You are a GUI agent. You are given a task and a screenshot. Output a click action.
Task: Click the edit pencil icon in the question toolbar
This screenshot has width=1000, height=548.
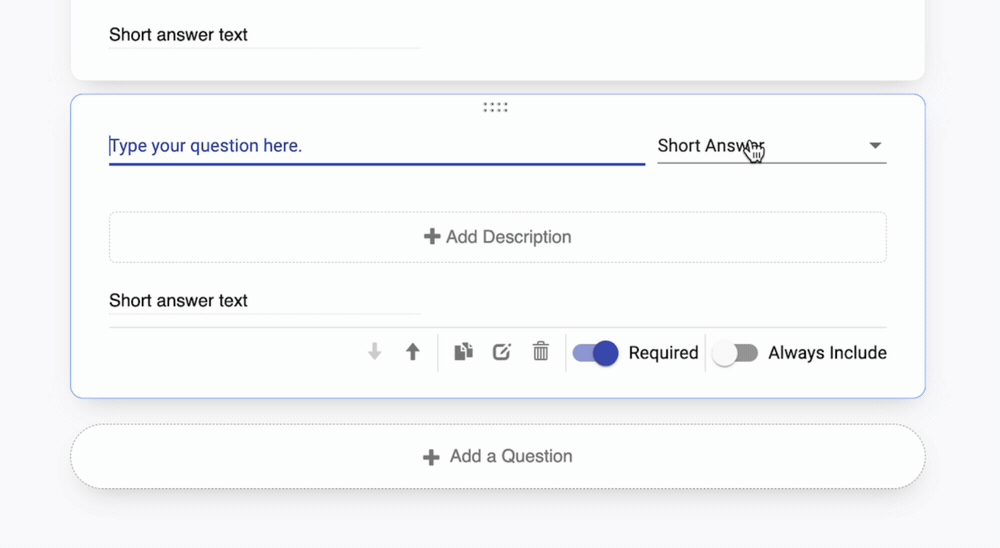(x=502, y=352)
